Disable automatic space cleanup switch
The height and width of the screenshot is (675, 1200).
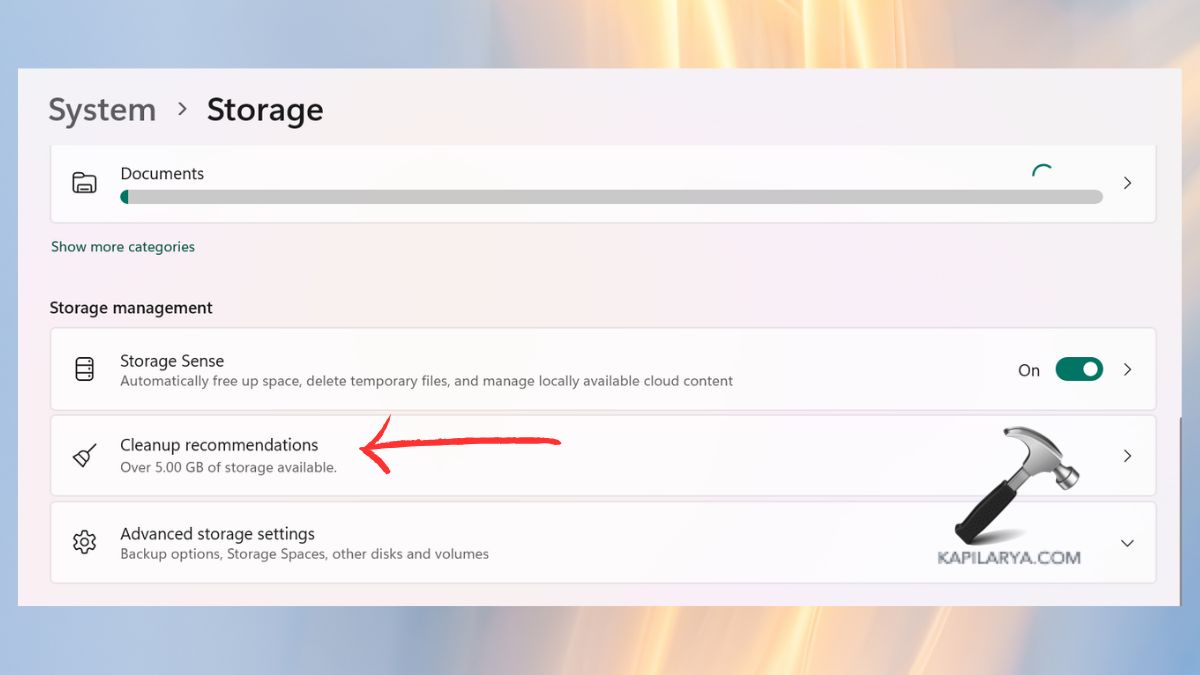(x=1078, y=369)
